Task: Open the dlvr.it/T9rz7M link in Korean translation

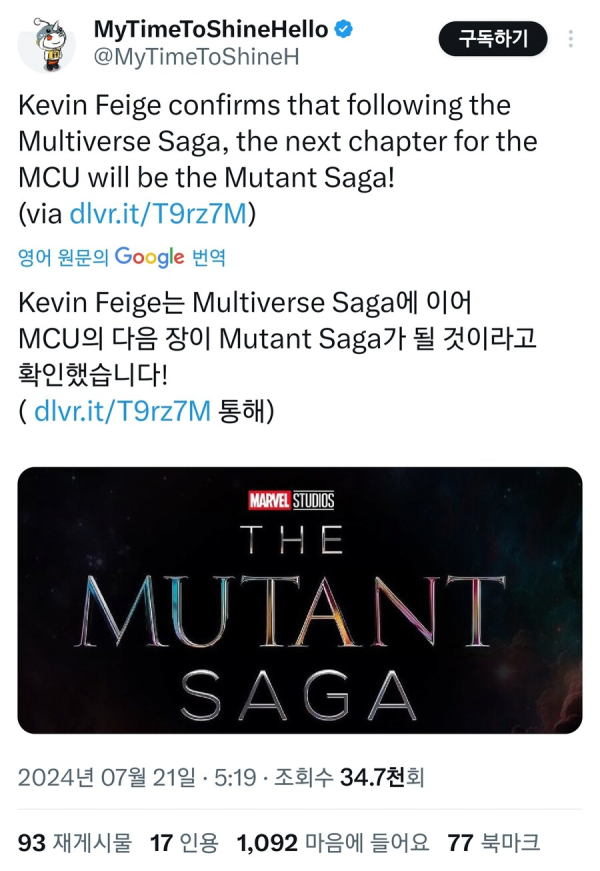Action: pyautogui.click(x=122, y=411)
